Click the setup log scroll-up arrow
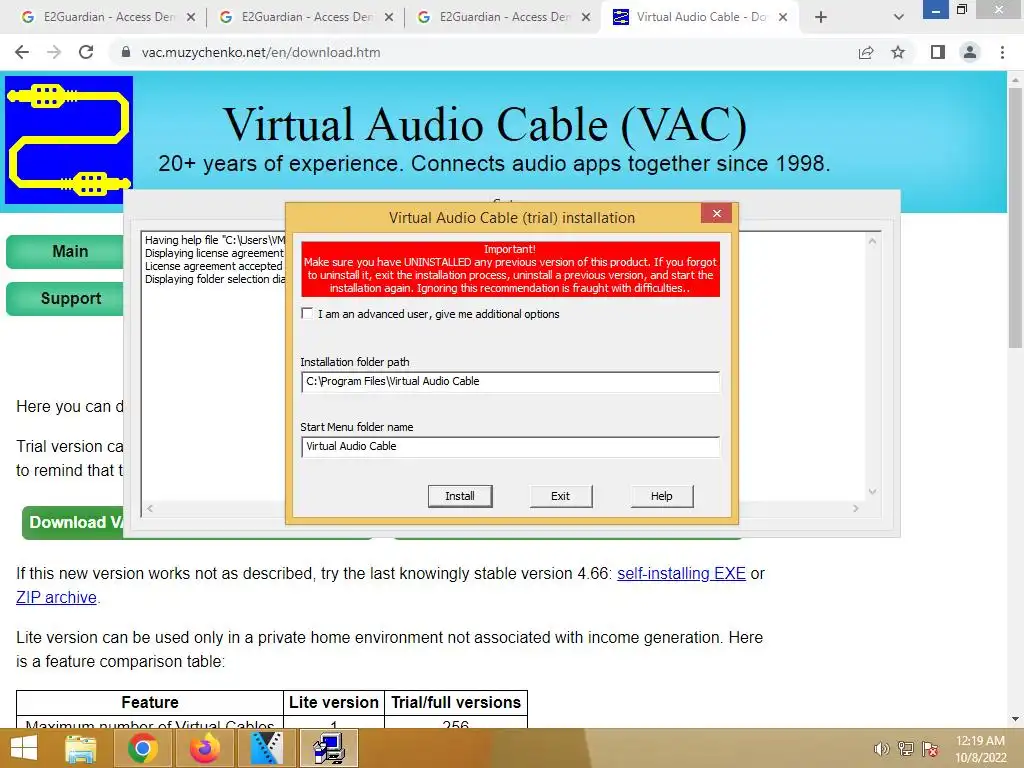 (872, 241)
